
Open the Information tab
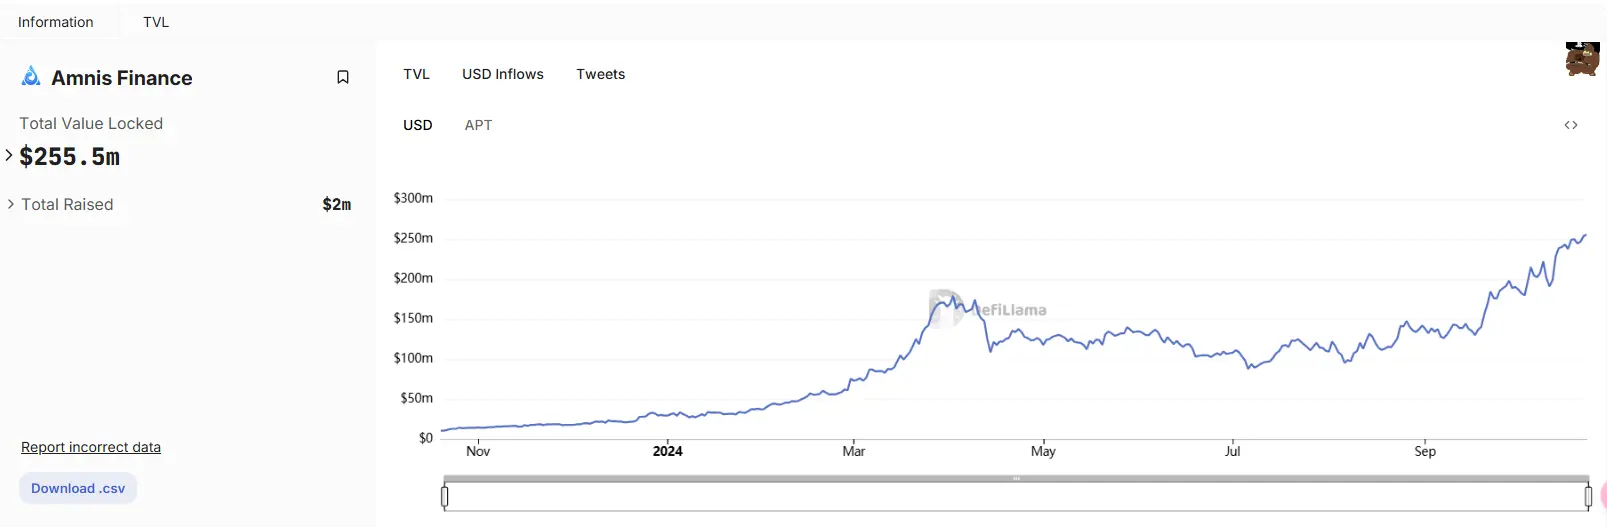[56, 22]
